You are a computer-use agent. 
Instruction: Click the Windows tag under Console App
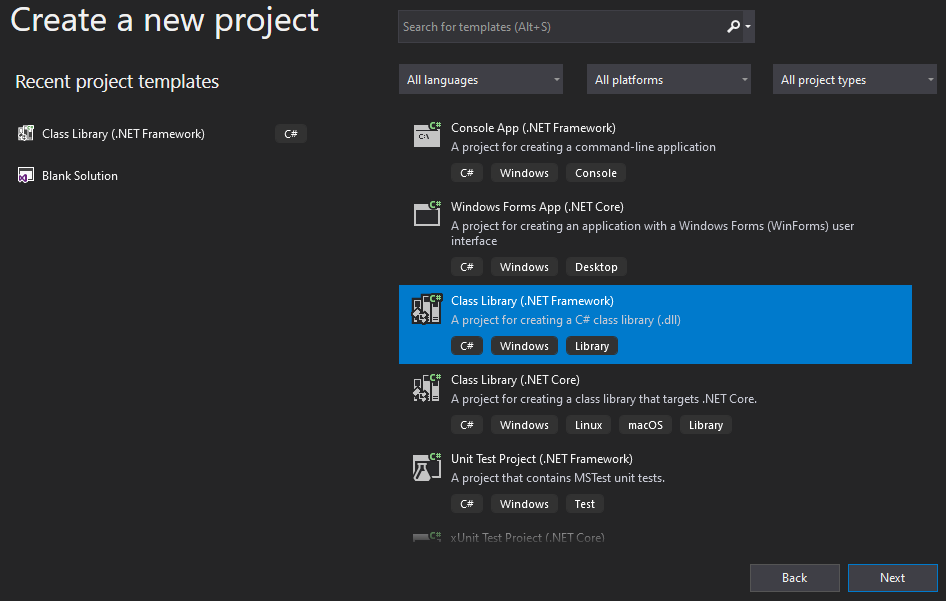(524, 173)
